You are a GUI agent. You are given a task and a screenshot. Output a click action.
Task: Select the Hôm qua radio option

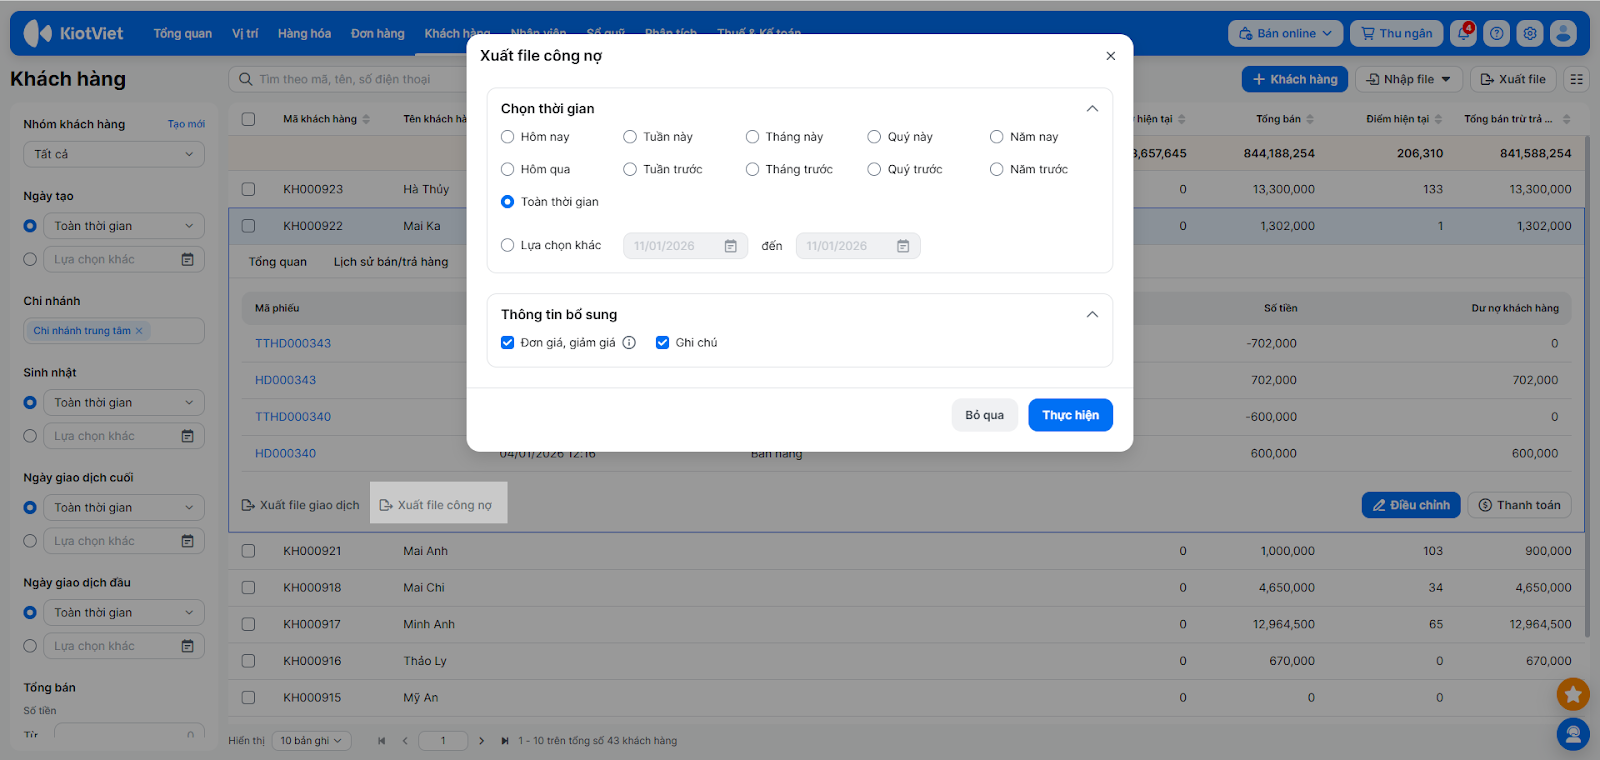pos(507,170)
